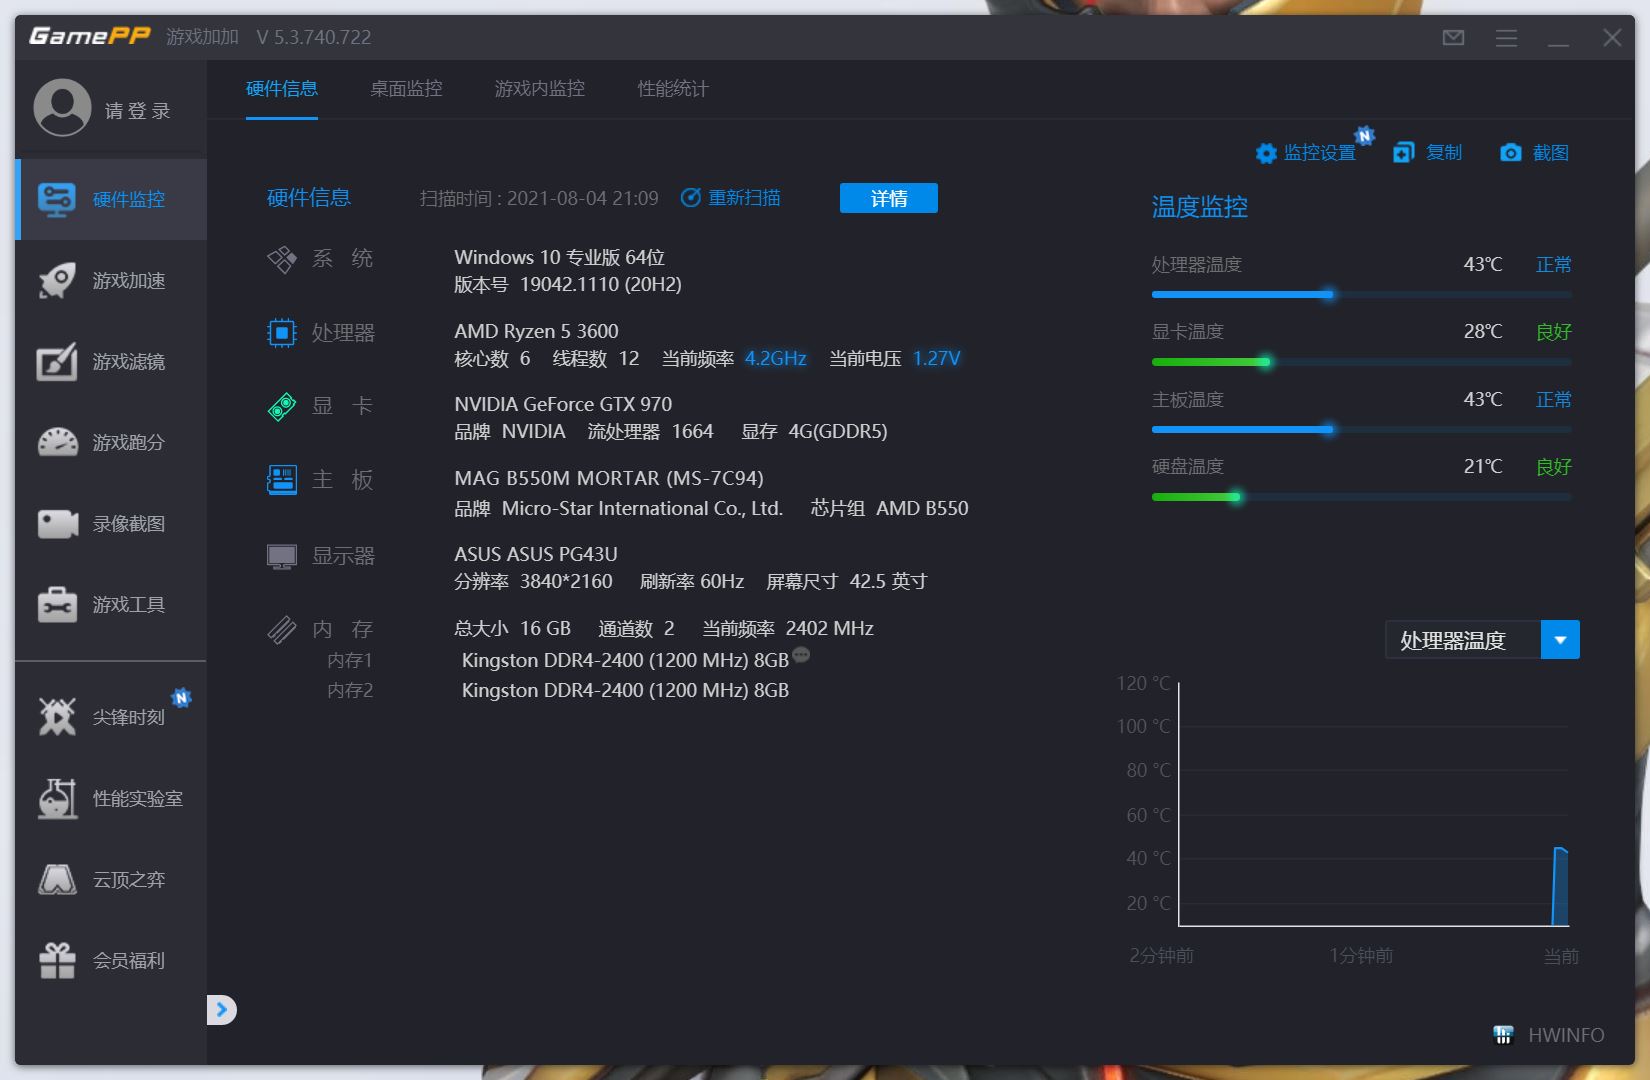This screenshot has width=1650, height=1080.
Task: Open 性能实验室 flask icon
Action: pos(57,798)
